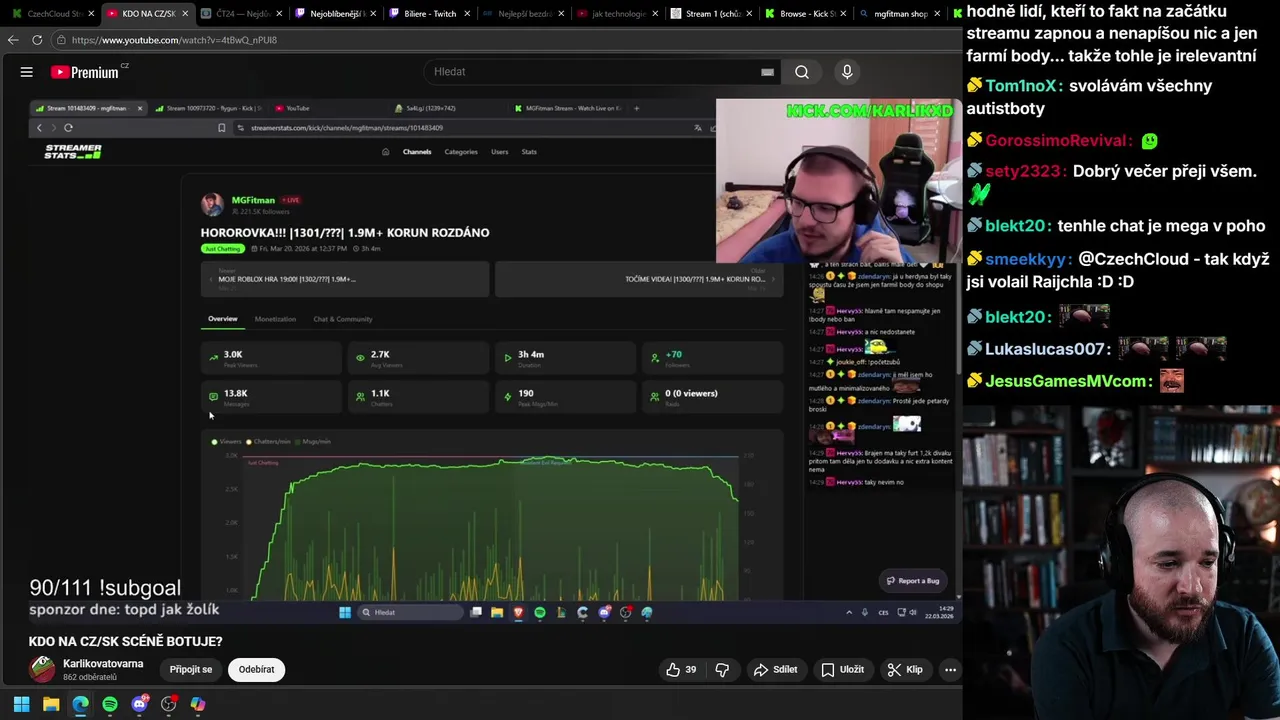The image size is (1280, 720).
Task: Click Tom1noX username in the chat overlay
Action: click(1023, 86)
